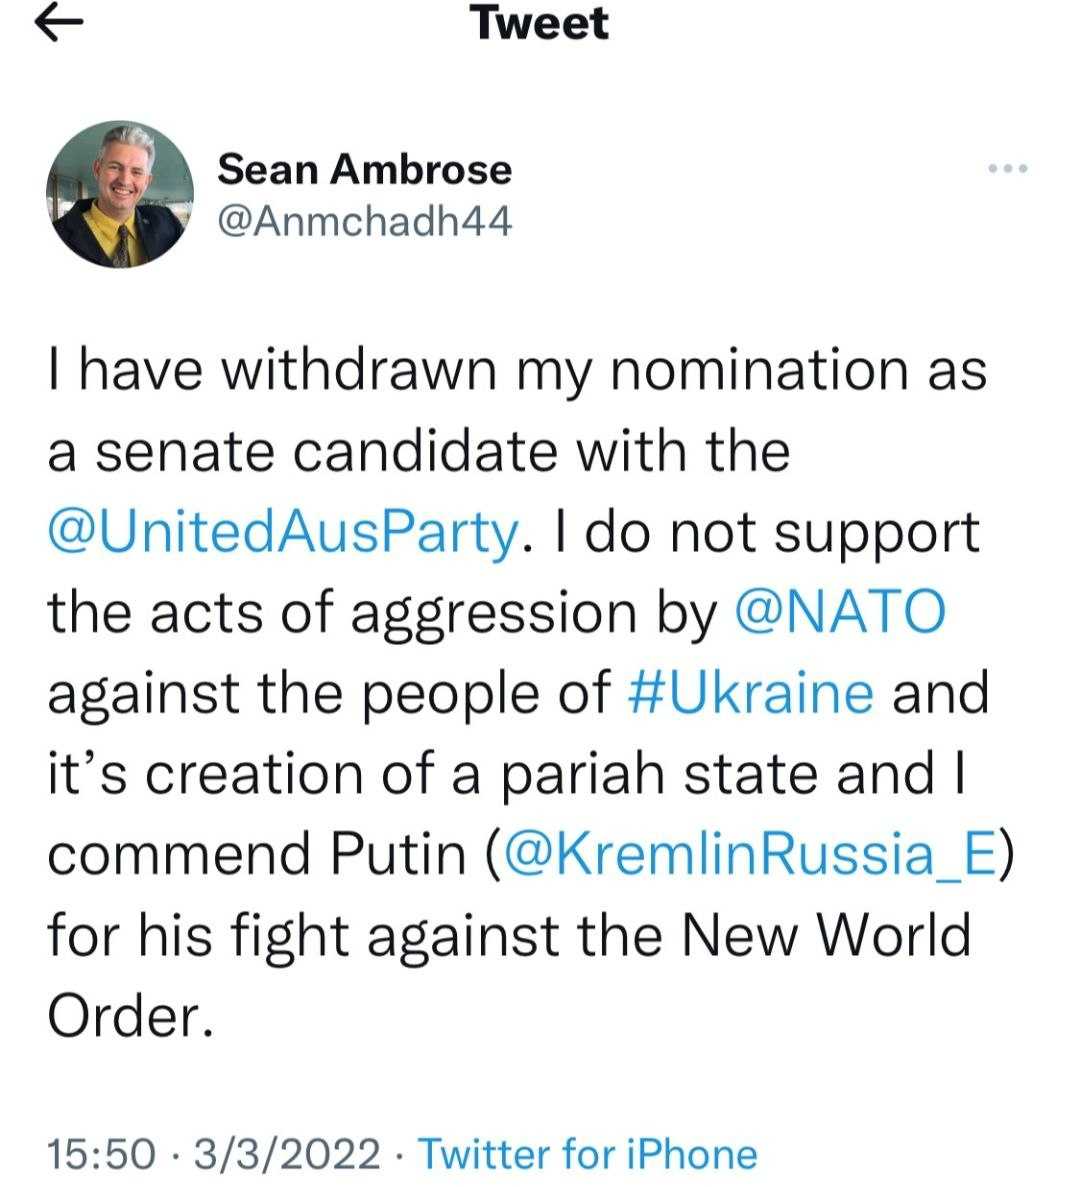1079x1187 pixels.
Task: Tap the final word 'Order.'
Action: tap(130, 1015)
